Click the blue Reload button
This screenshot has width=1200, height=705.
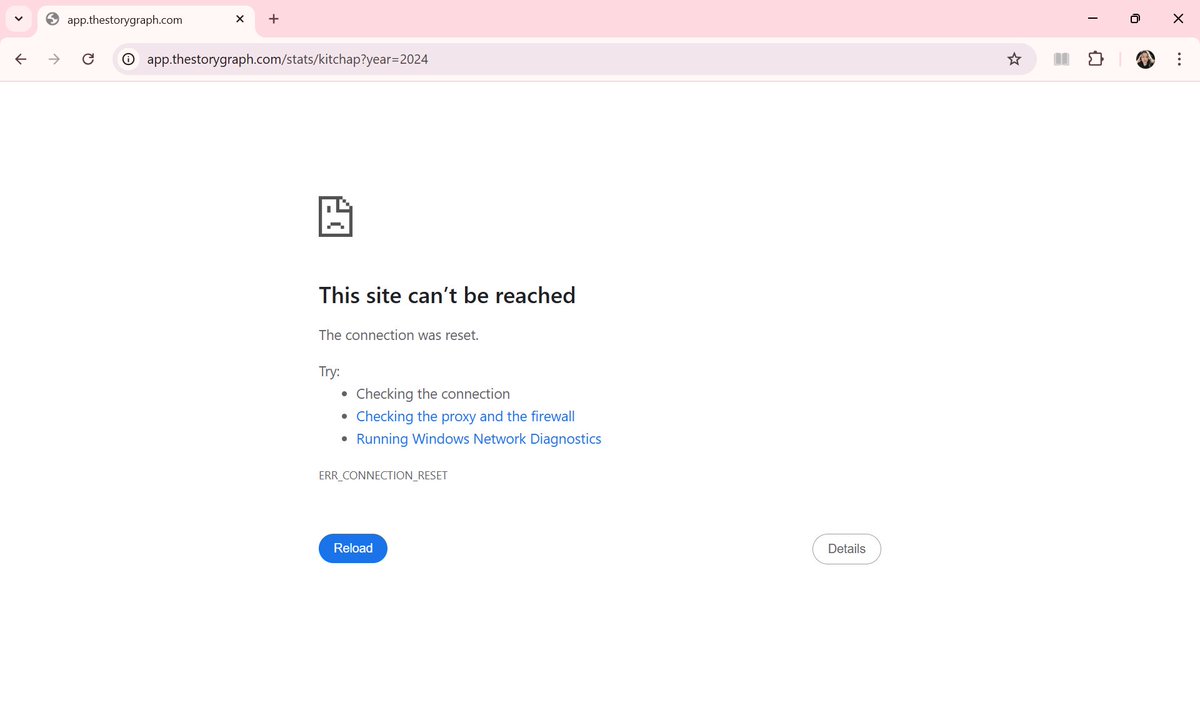click(353, 548)
